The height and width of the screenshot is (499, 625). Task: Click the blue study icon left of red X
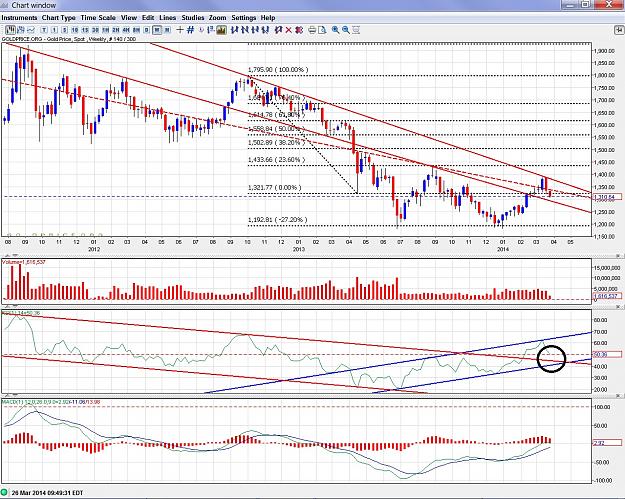278,30
